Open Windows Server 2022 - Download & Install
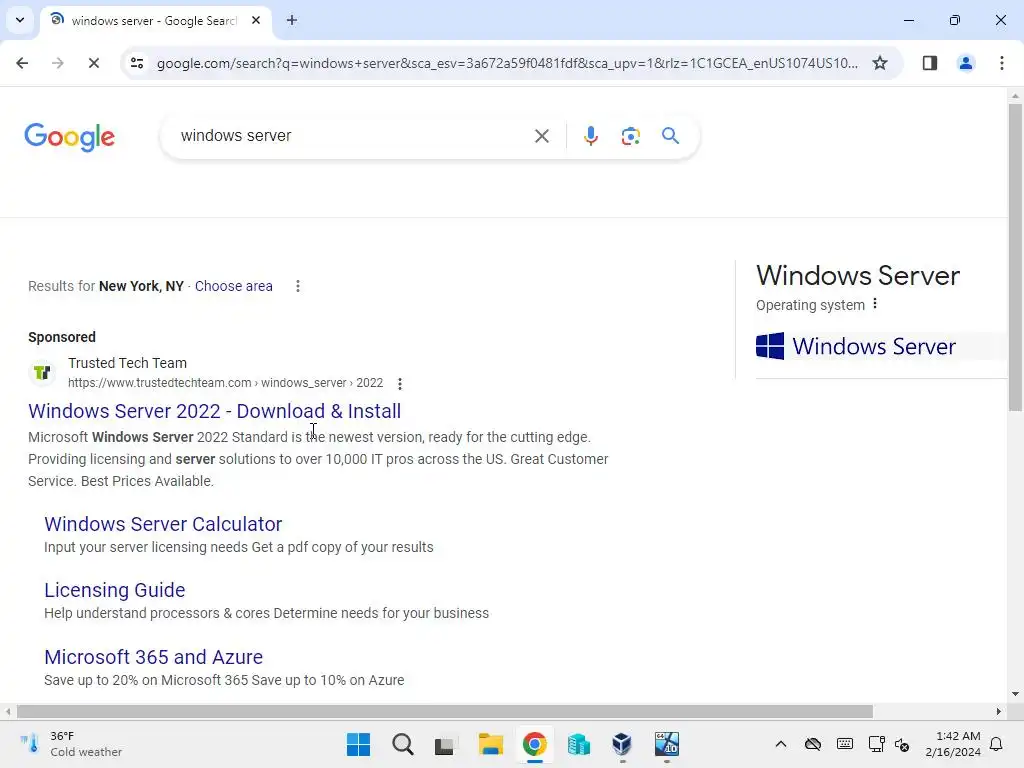Screen dimensions: 1024x768 [x=214, y=411]
